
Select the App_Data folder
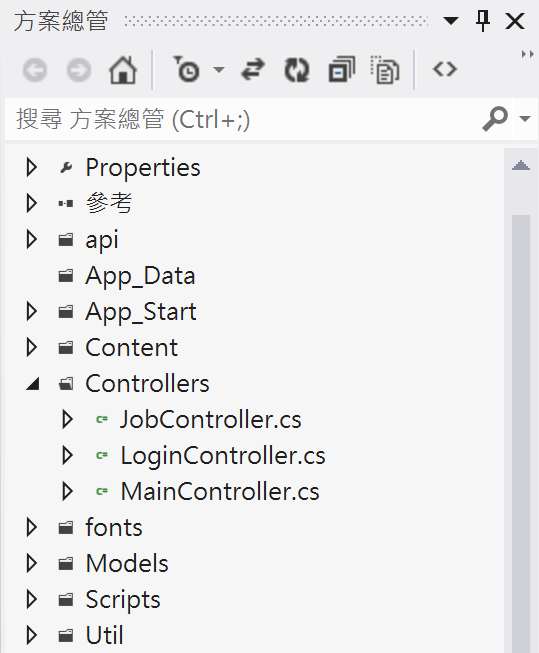(140, 276)
